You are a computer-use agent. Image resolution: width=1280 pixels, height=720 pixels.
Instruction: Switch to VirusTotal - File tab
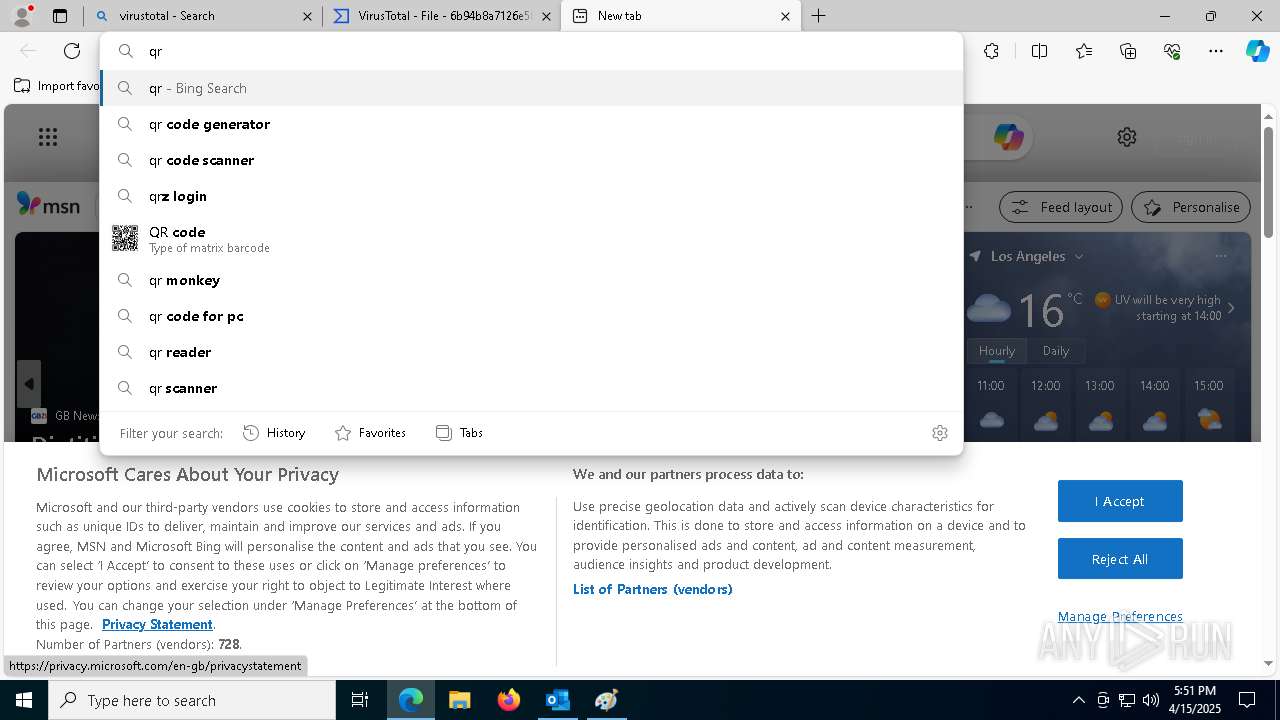point(441,16)
